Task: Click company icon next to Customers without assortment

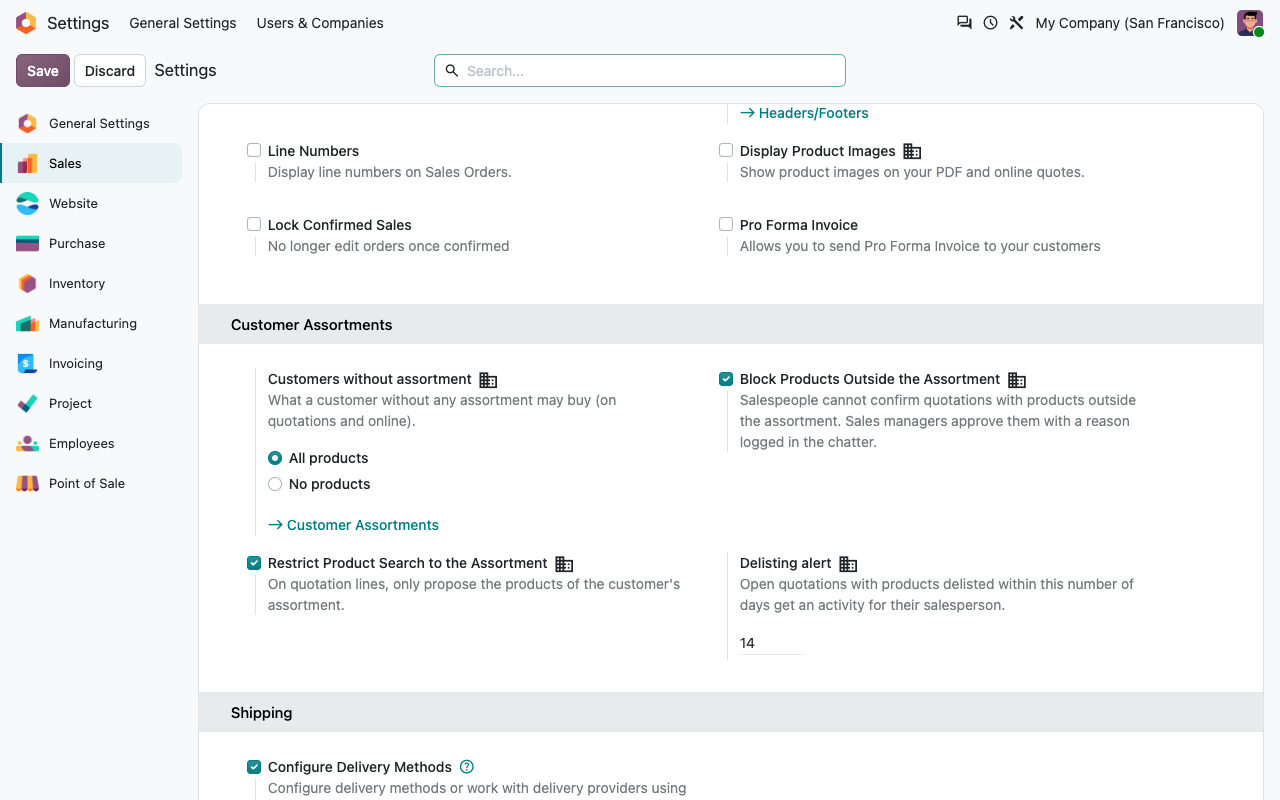Action: (488, 380)
